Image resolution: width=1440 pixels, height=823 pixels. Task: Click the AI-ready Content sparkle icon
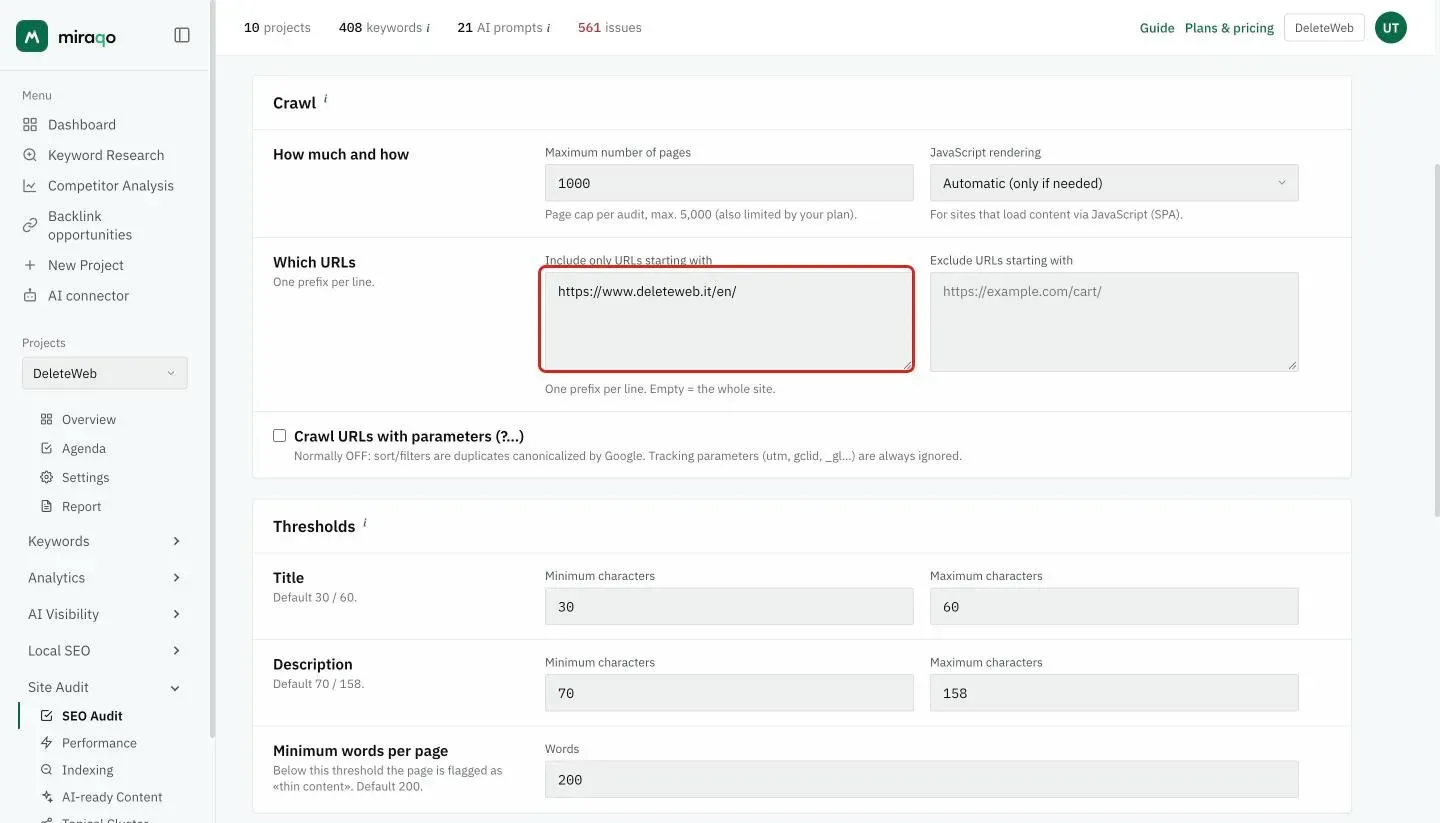coord(46,797)
